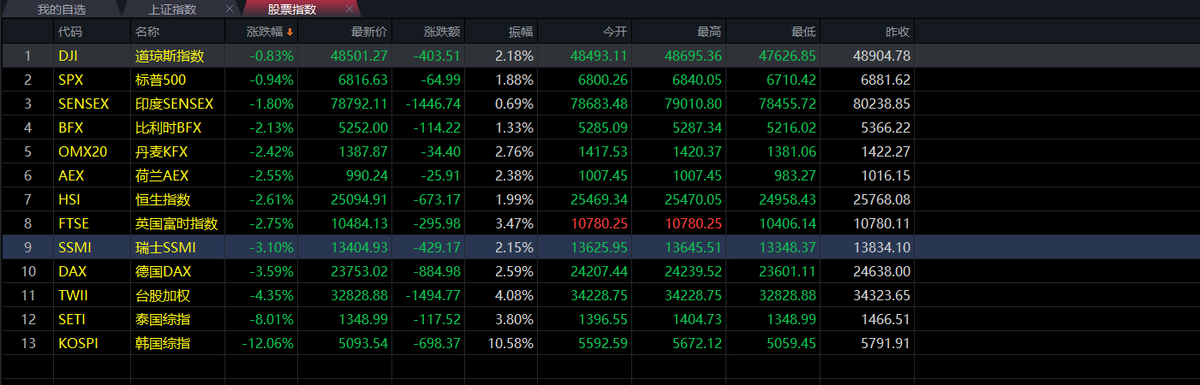Click the previous close 13834.10

coord(882,247)
